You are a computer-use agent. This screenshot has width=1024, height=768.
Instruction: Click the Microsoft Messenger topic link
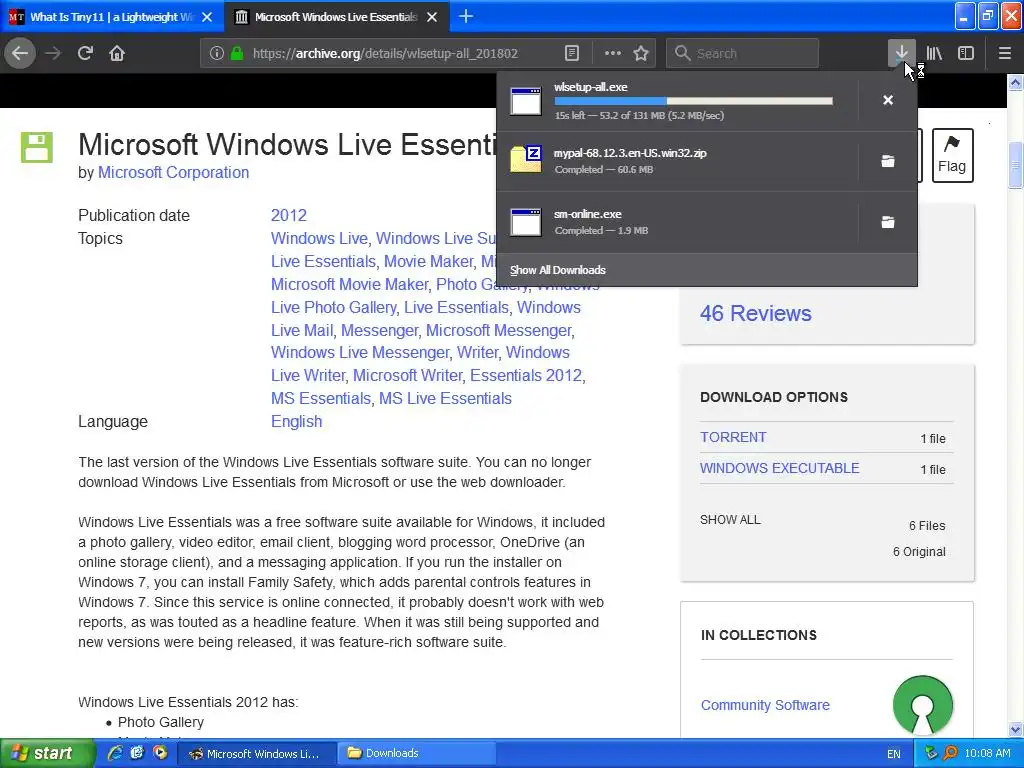pos(499,330)
